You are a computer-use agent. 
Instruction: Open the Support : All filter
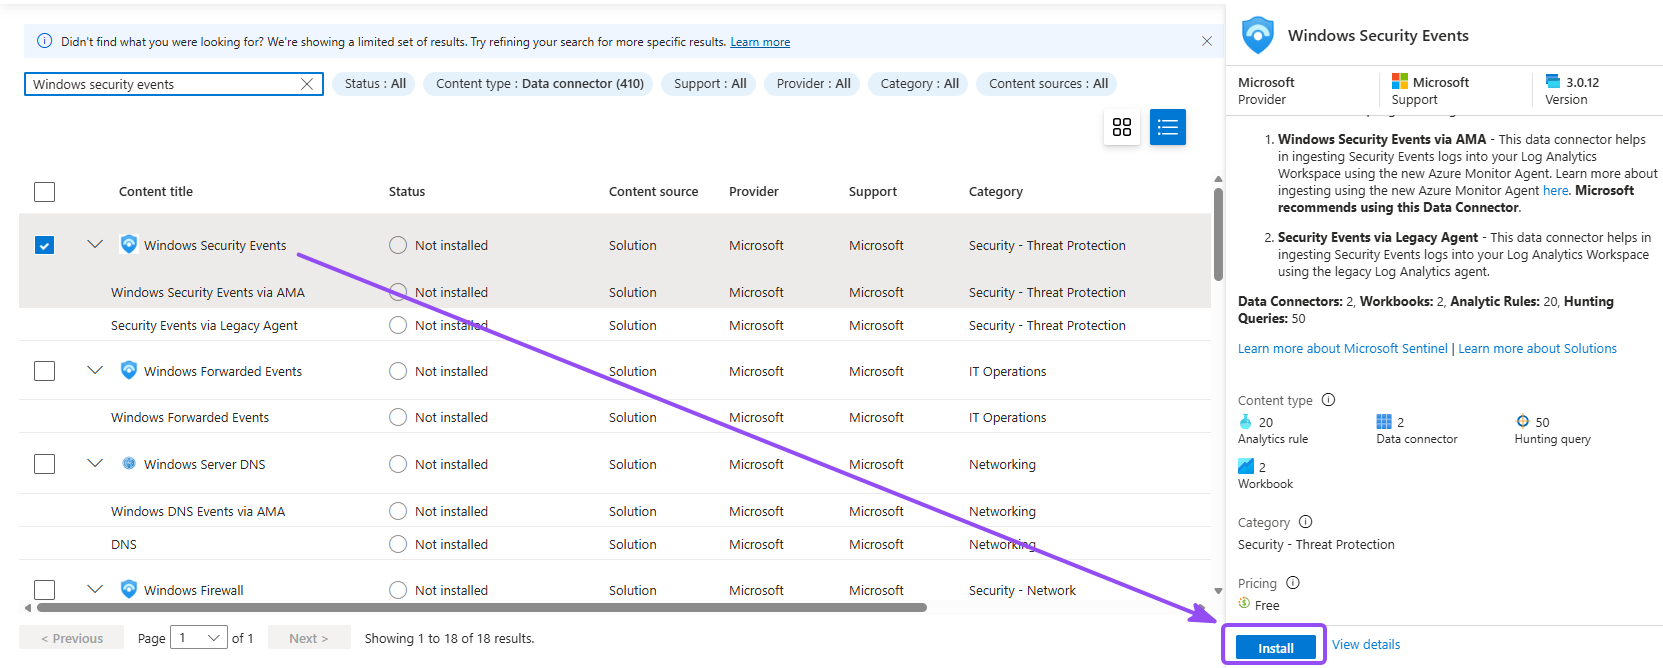coord(710,84)
